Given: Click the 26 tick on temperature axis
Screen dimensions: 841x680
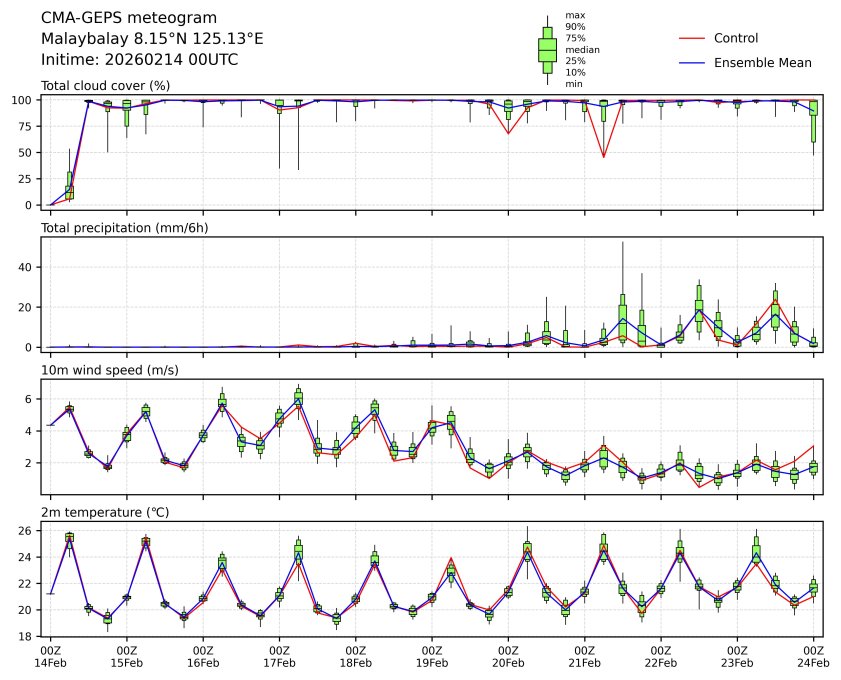Looking at the screenshot, I should [x=29, y=531].
